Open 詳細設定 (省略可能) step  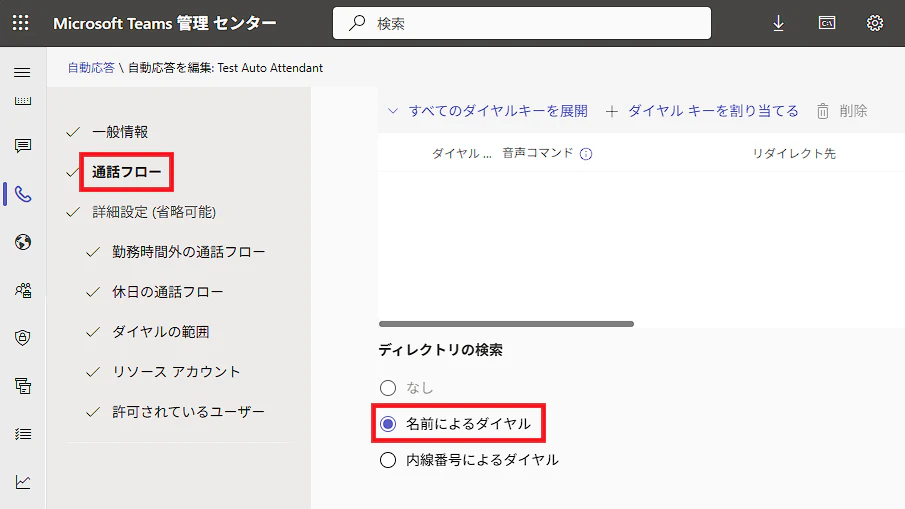[x=154, y=212]
